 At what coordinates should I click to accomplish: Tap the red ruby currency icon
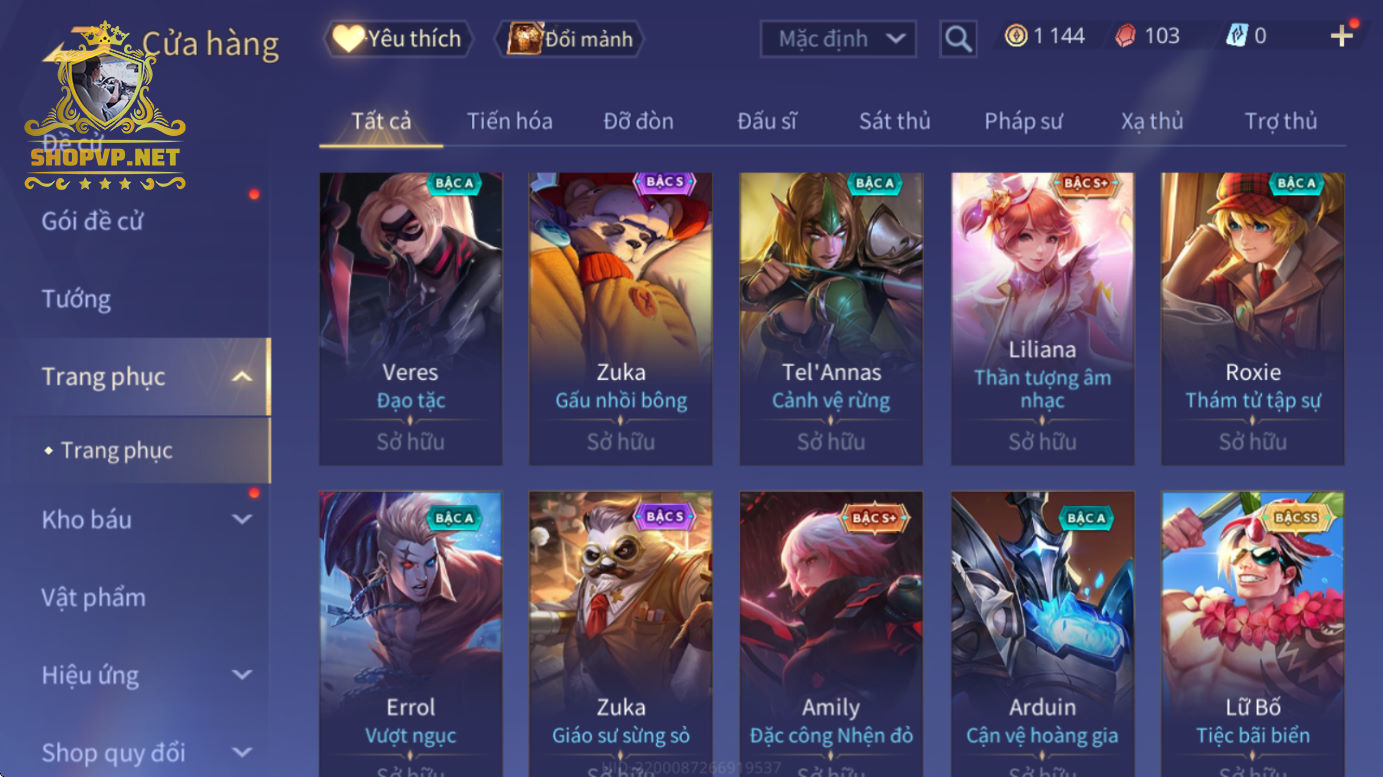pyautogui.click(x=1126, y=36)
